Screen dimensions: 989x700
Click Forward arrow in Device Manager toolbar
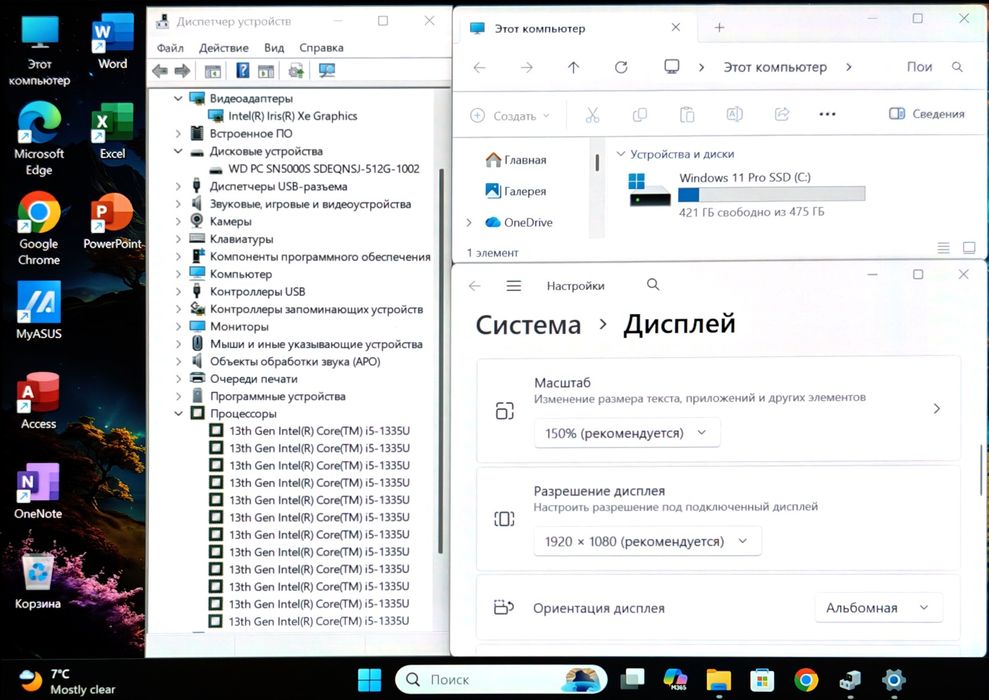click(182, 71)
